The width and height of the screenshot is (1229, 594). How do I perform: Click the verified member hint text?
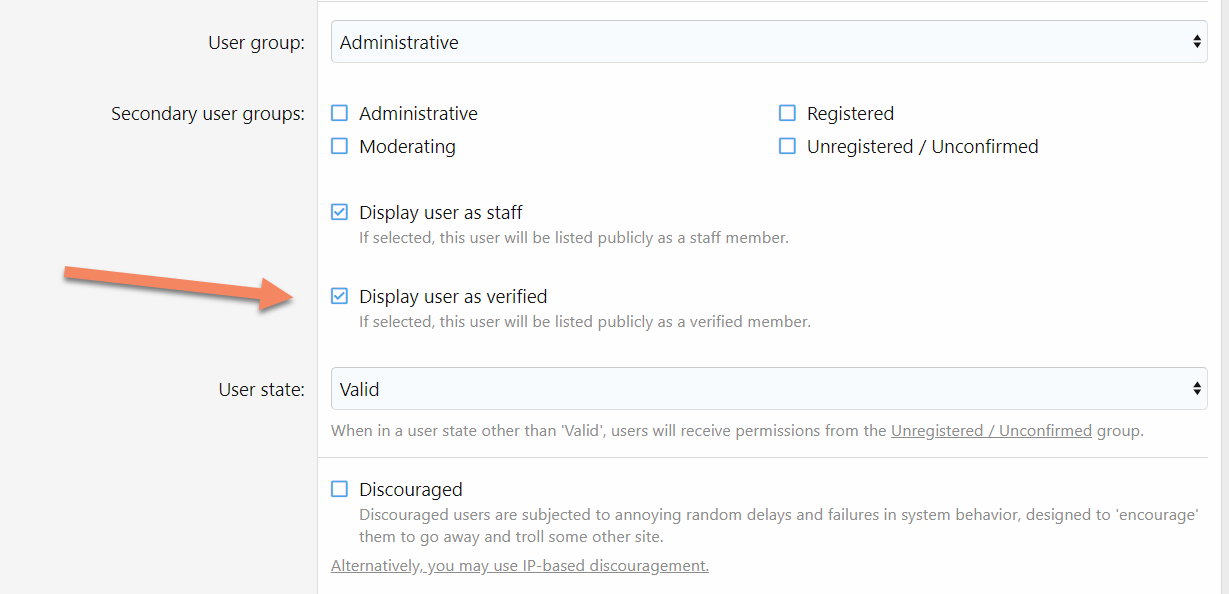click(x=584, y=322)
